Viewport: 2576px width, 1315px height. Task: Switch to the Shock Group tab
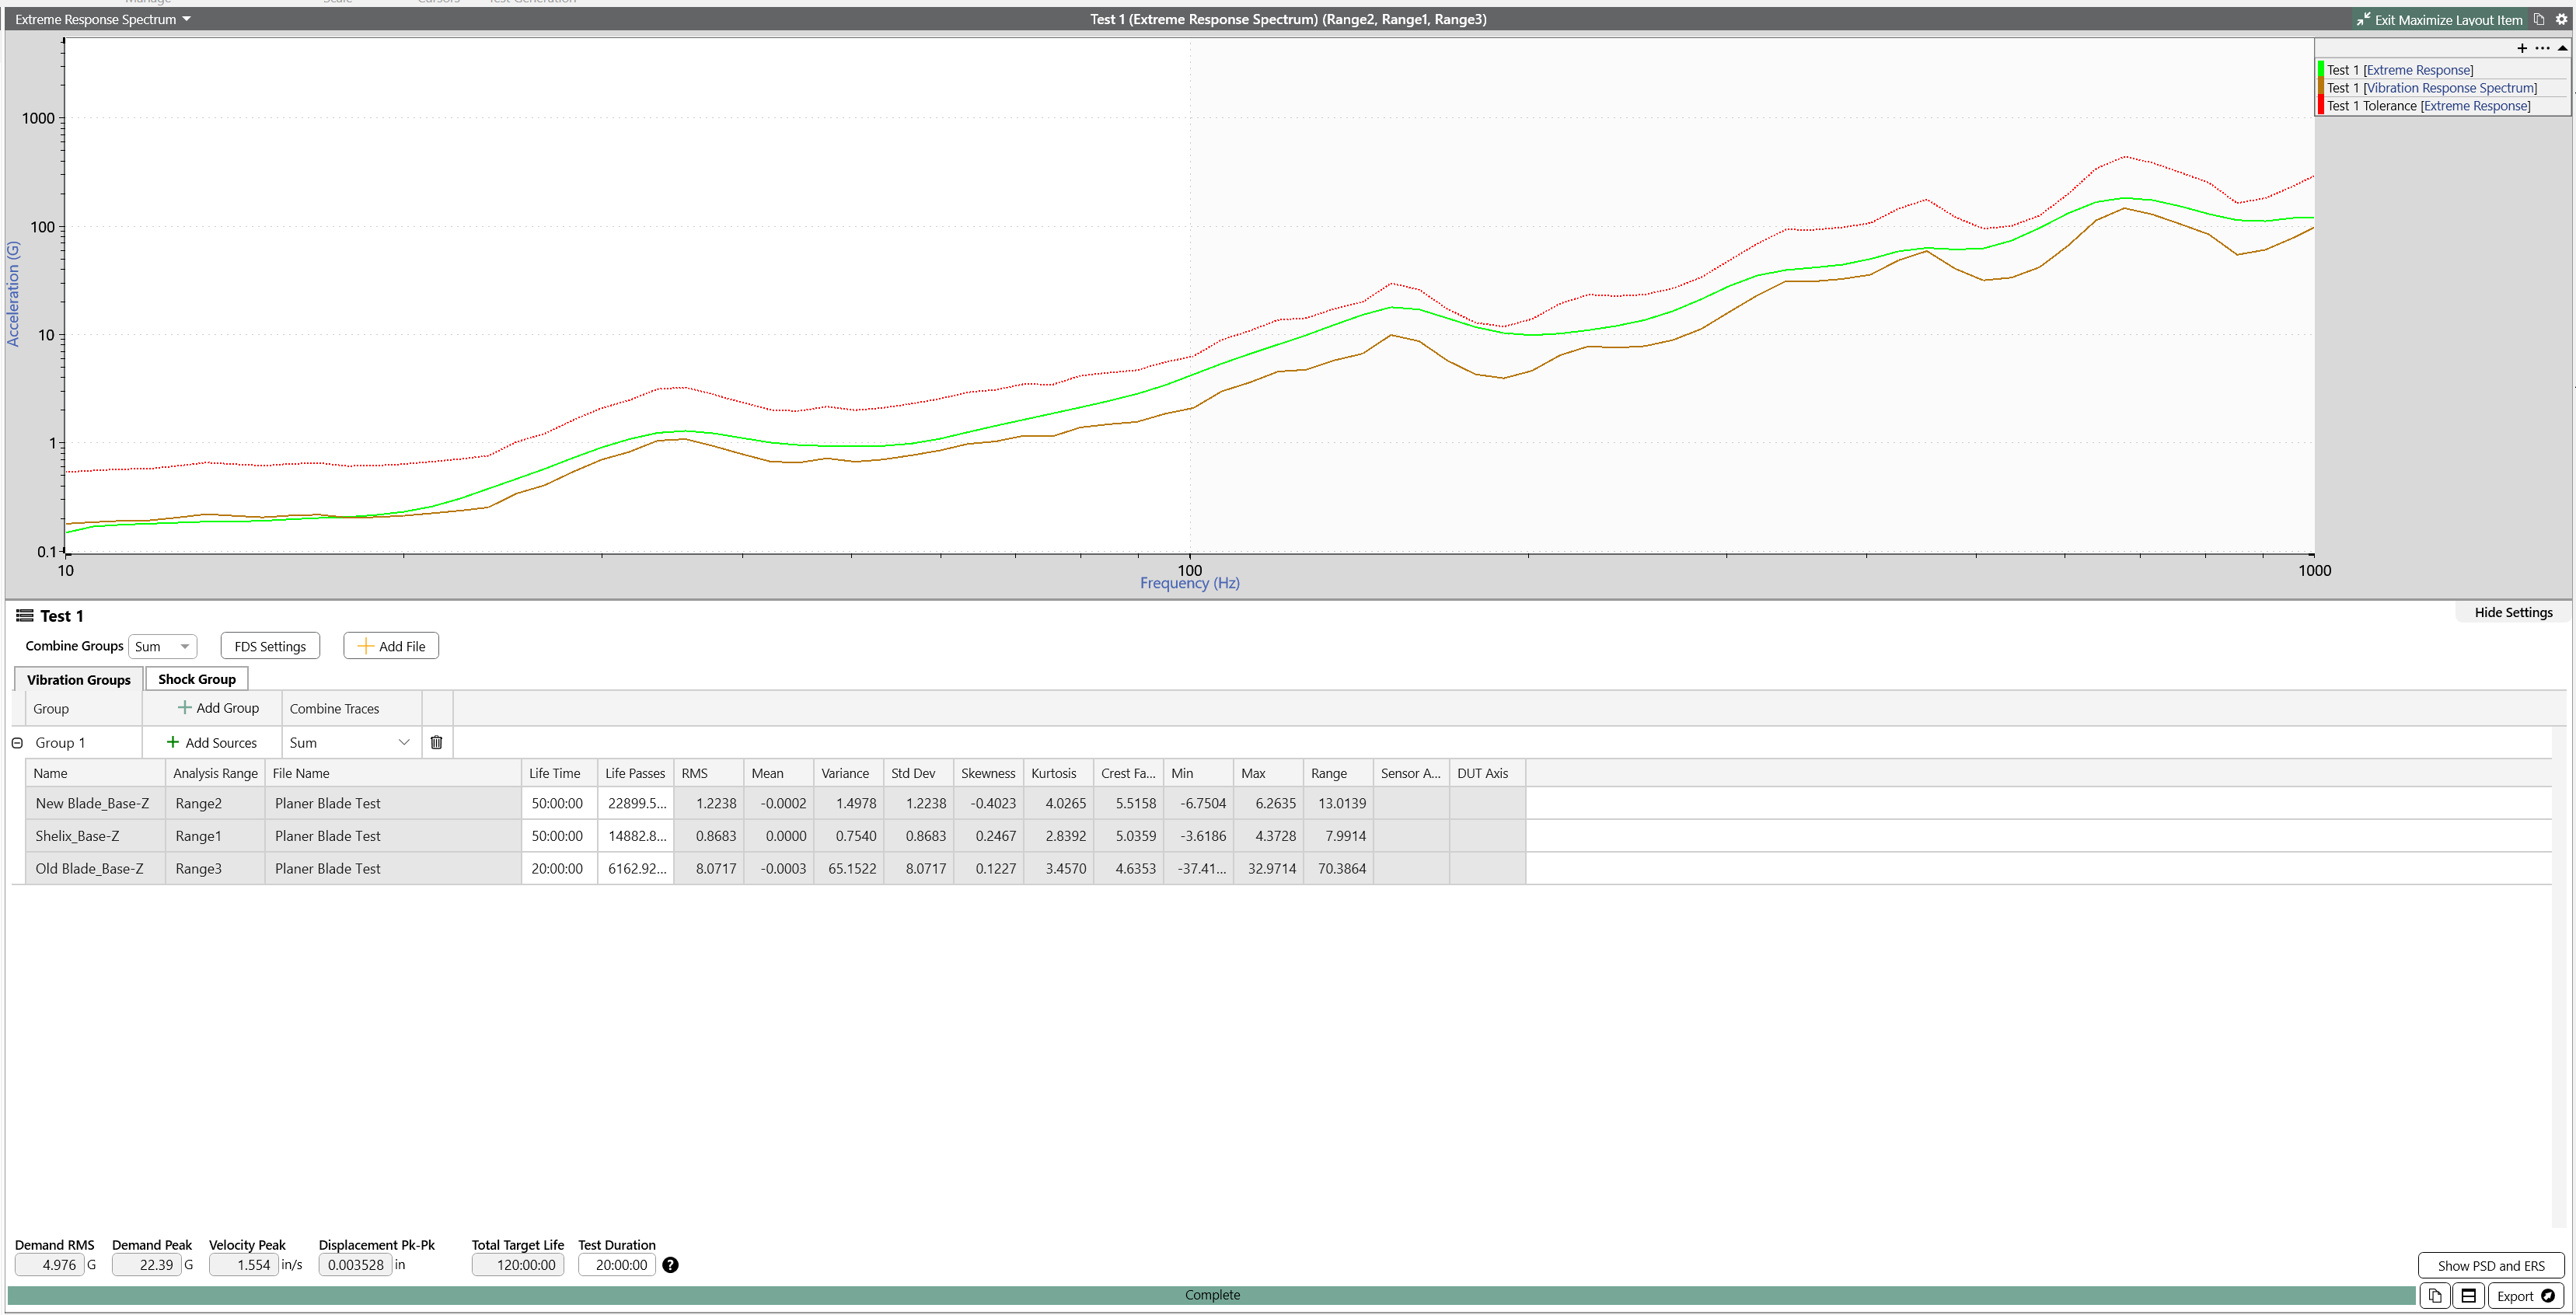click(196, 678)
